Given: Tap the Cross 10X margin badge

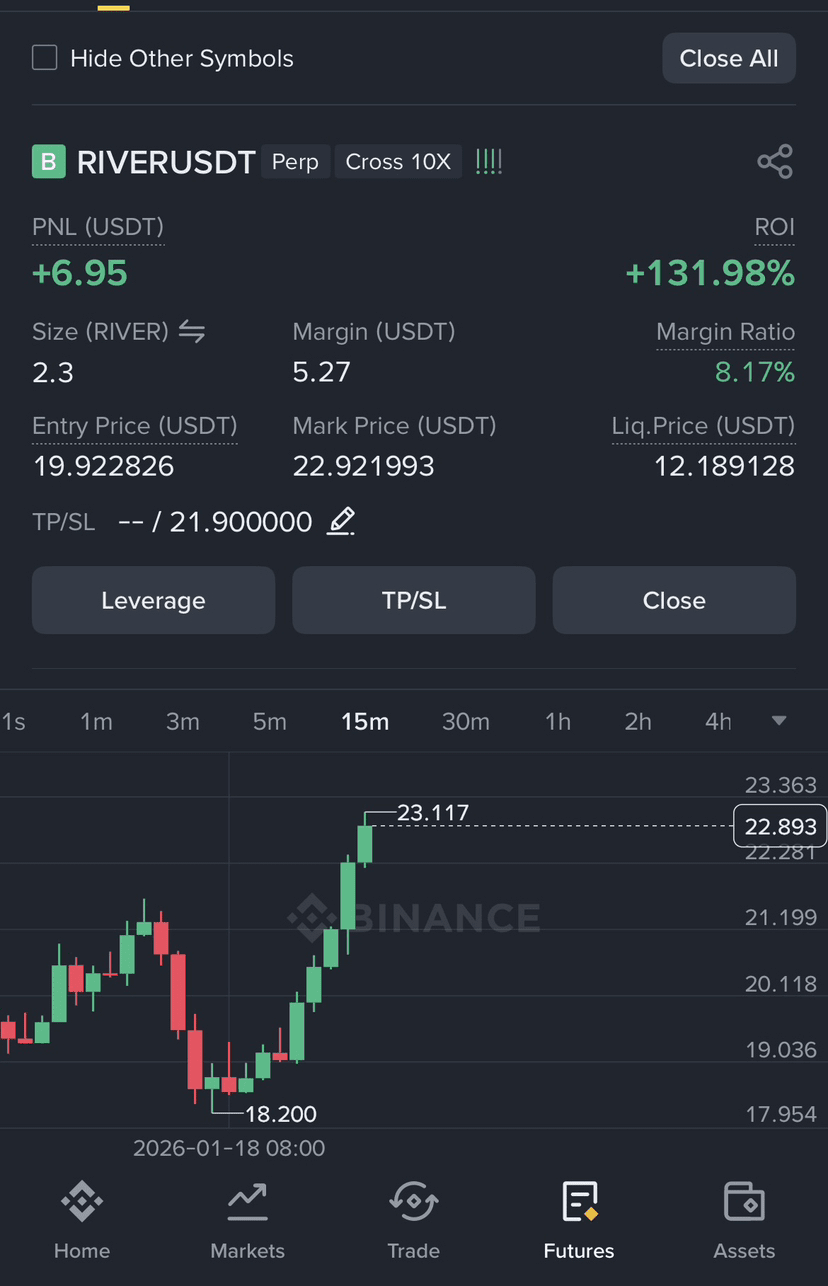Looking at the screenshot, I should pyautogui.click(x=398, y=162).
